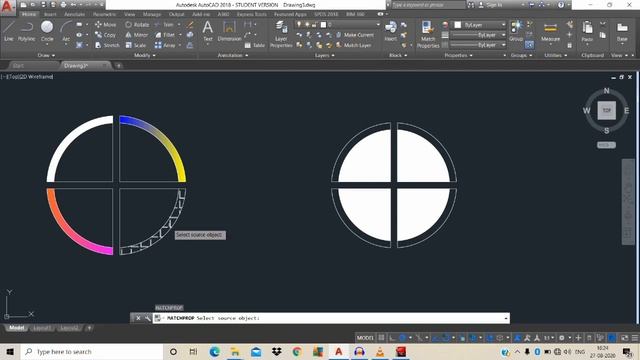Screen dimensions: 640x360
Task: Expand the Modify panel
Action: (144, 55)
